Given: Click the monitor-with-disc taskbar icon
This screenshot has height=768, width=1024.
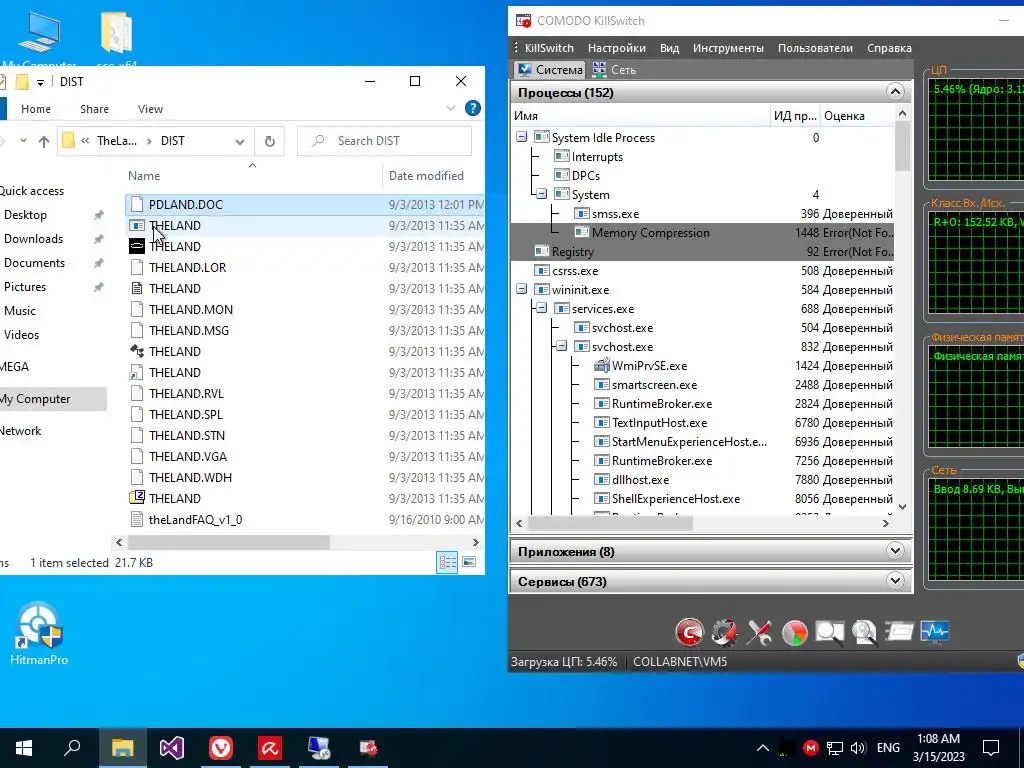Looking at the screenshot, I should 319,748.
